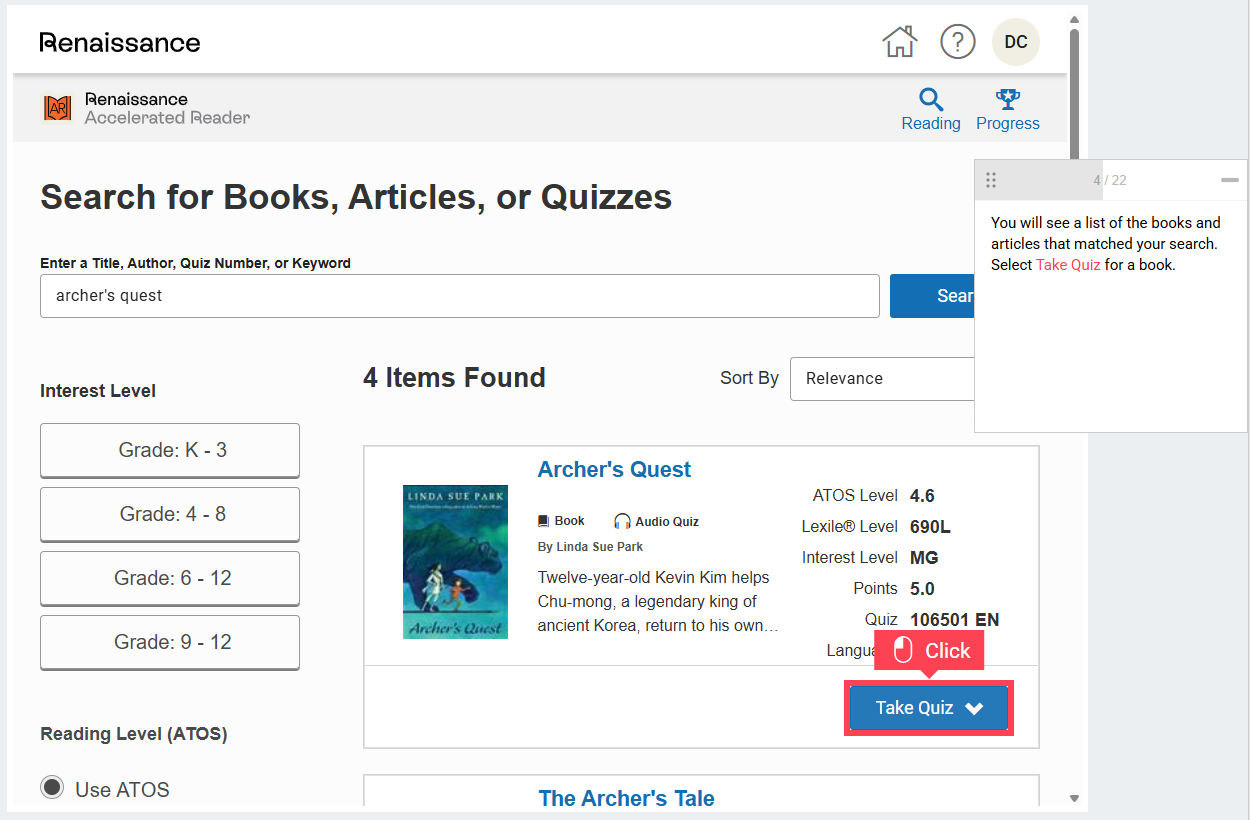The image size is (1250, 820).
Task: Click the Audio Quiz headphones icon
Action: pyautogui.click(x=622, y=520)
